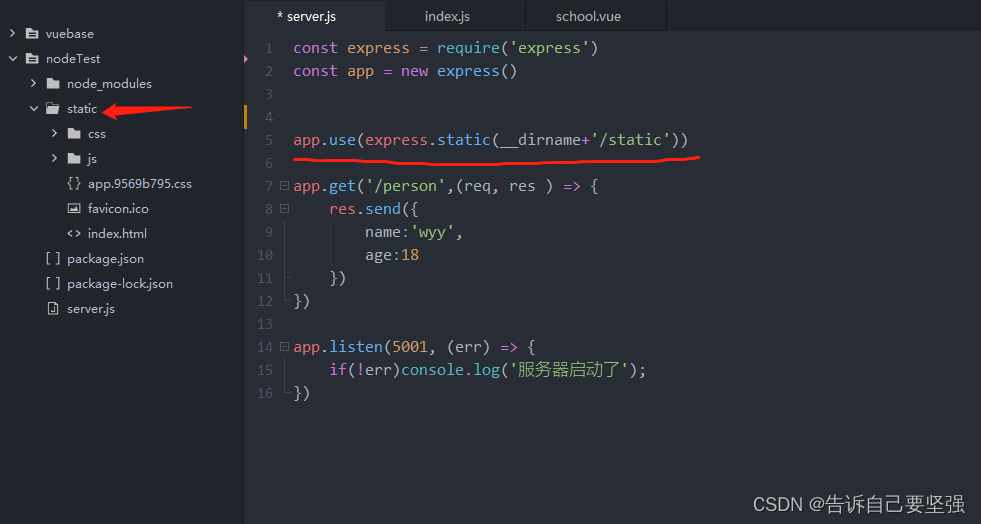Expand the vuebase project folder
This screenshot has height=524, width=981.
click(13, 33)
